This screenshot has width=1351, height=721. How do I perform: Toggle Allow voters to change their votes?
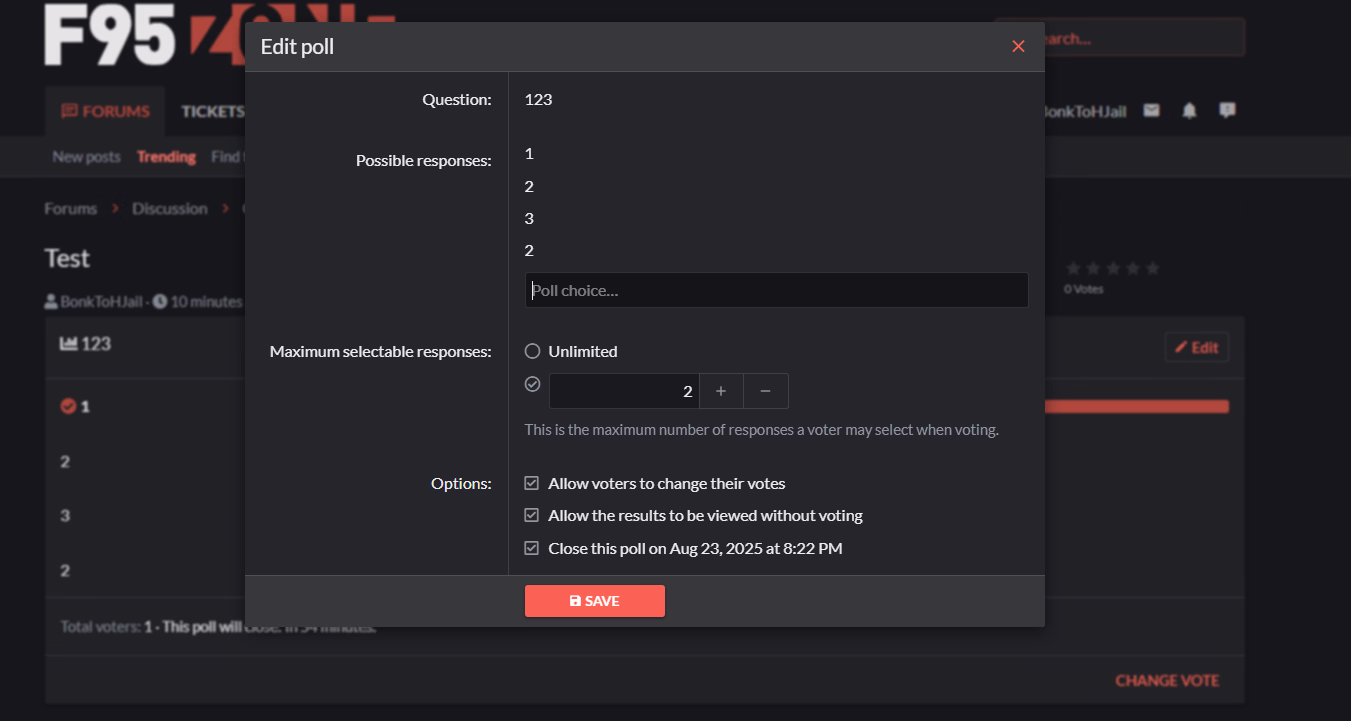click(532, 484)
